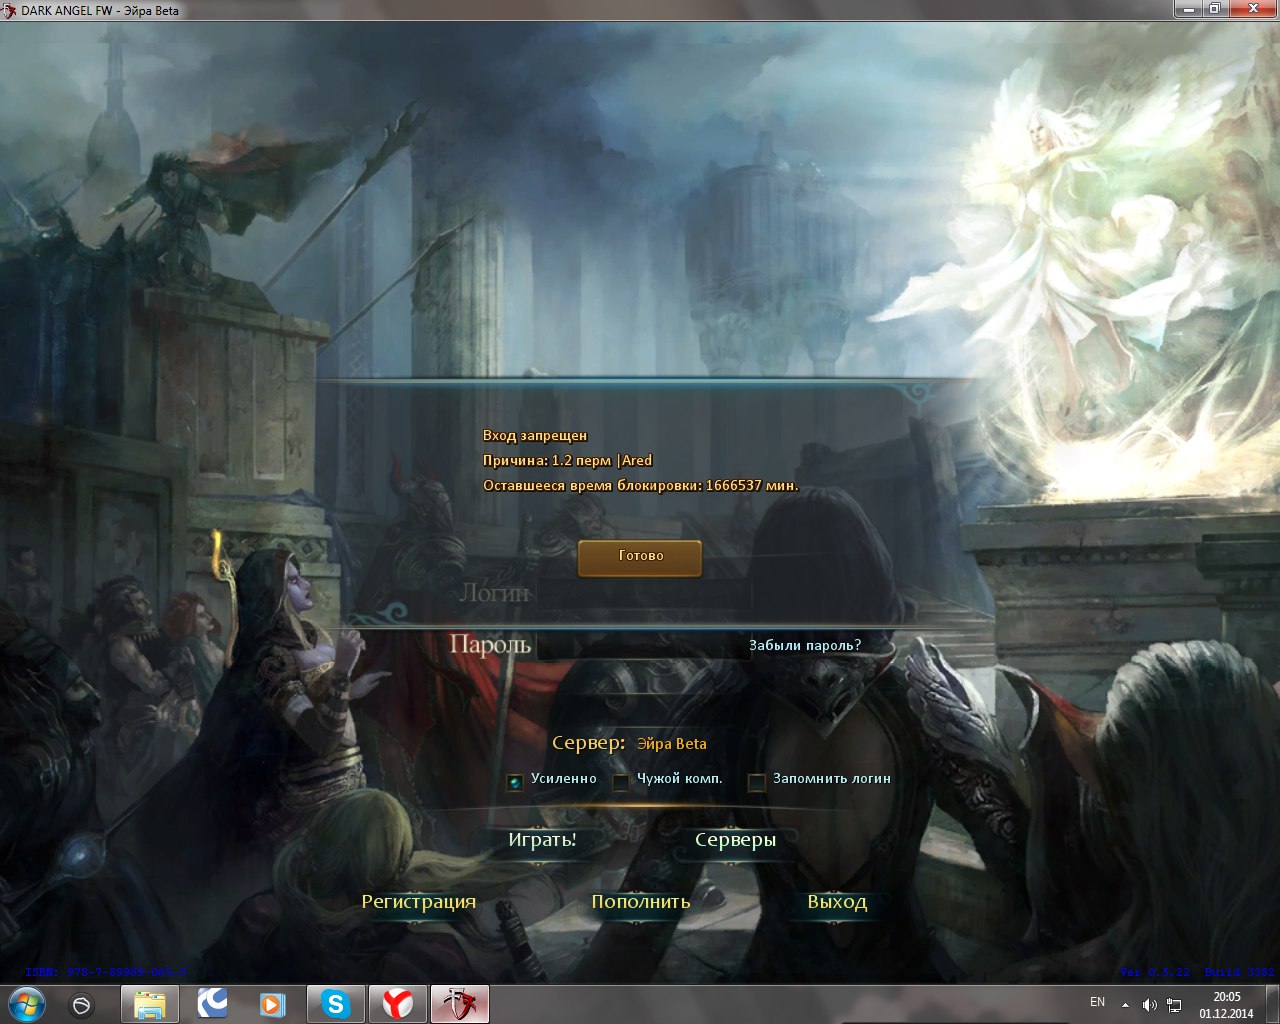The height and width of the screenshot is (1024, 1280).
Task: Click the game icon in the title bar
Action: pos(9,10)
